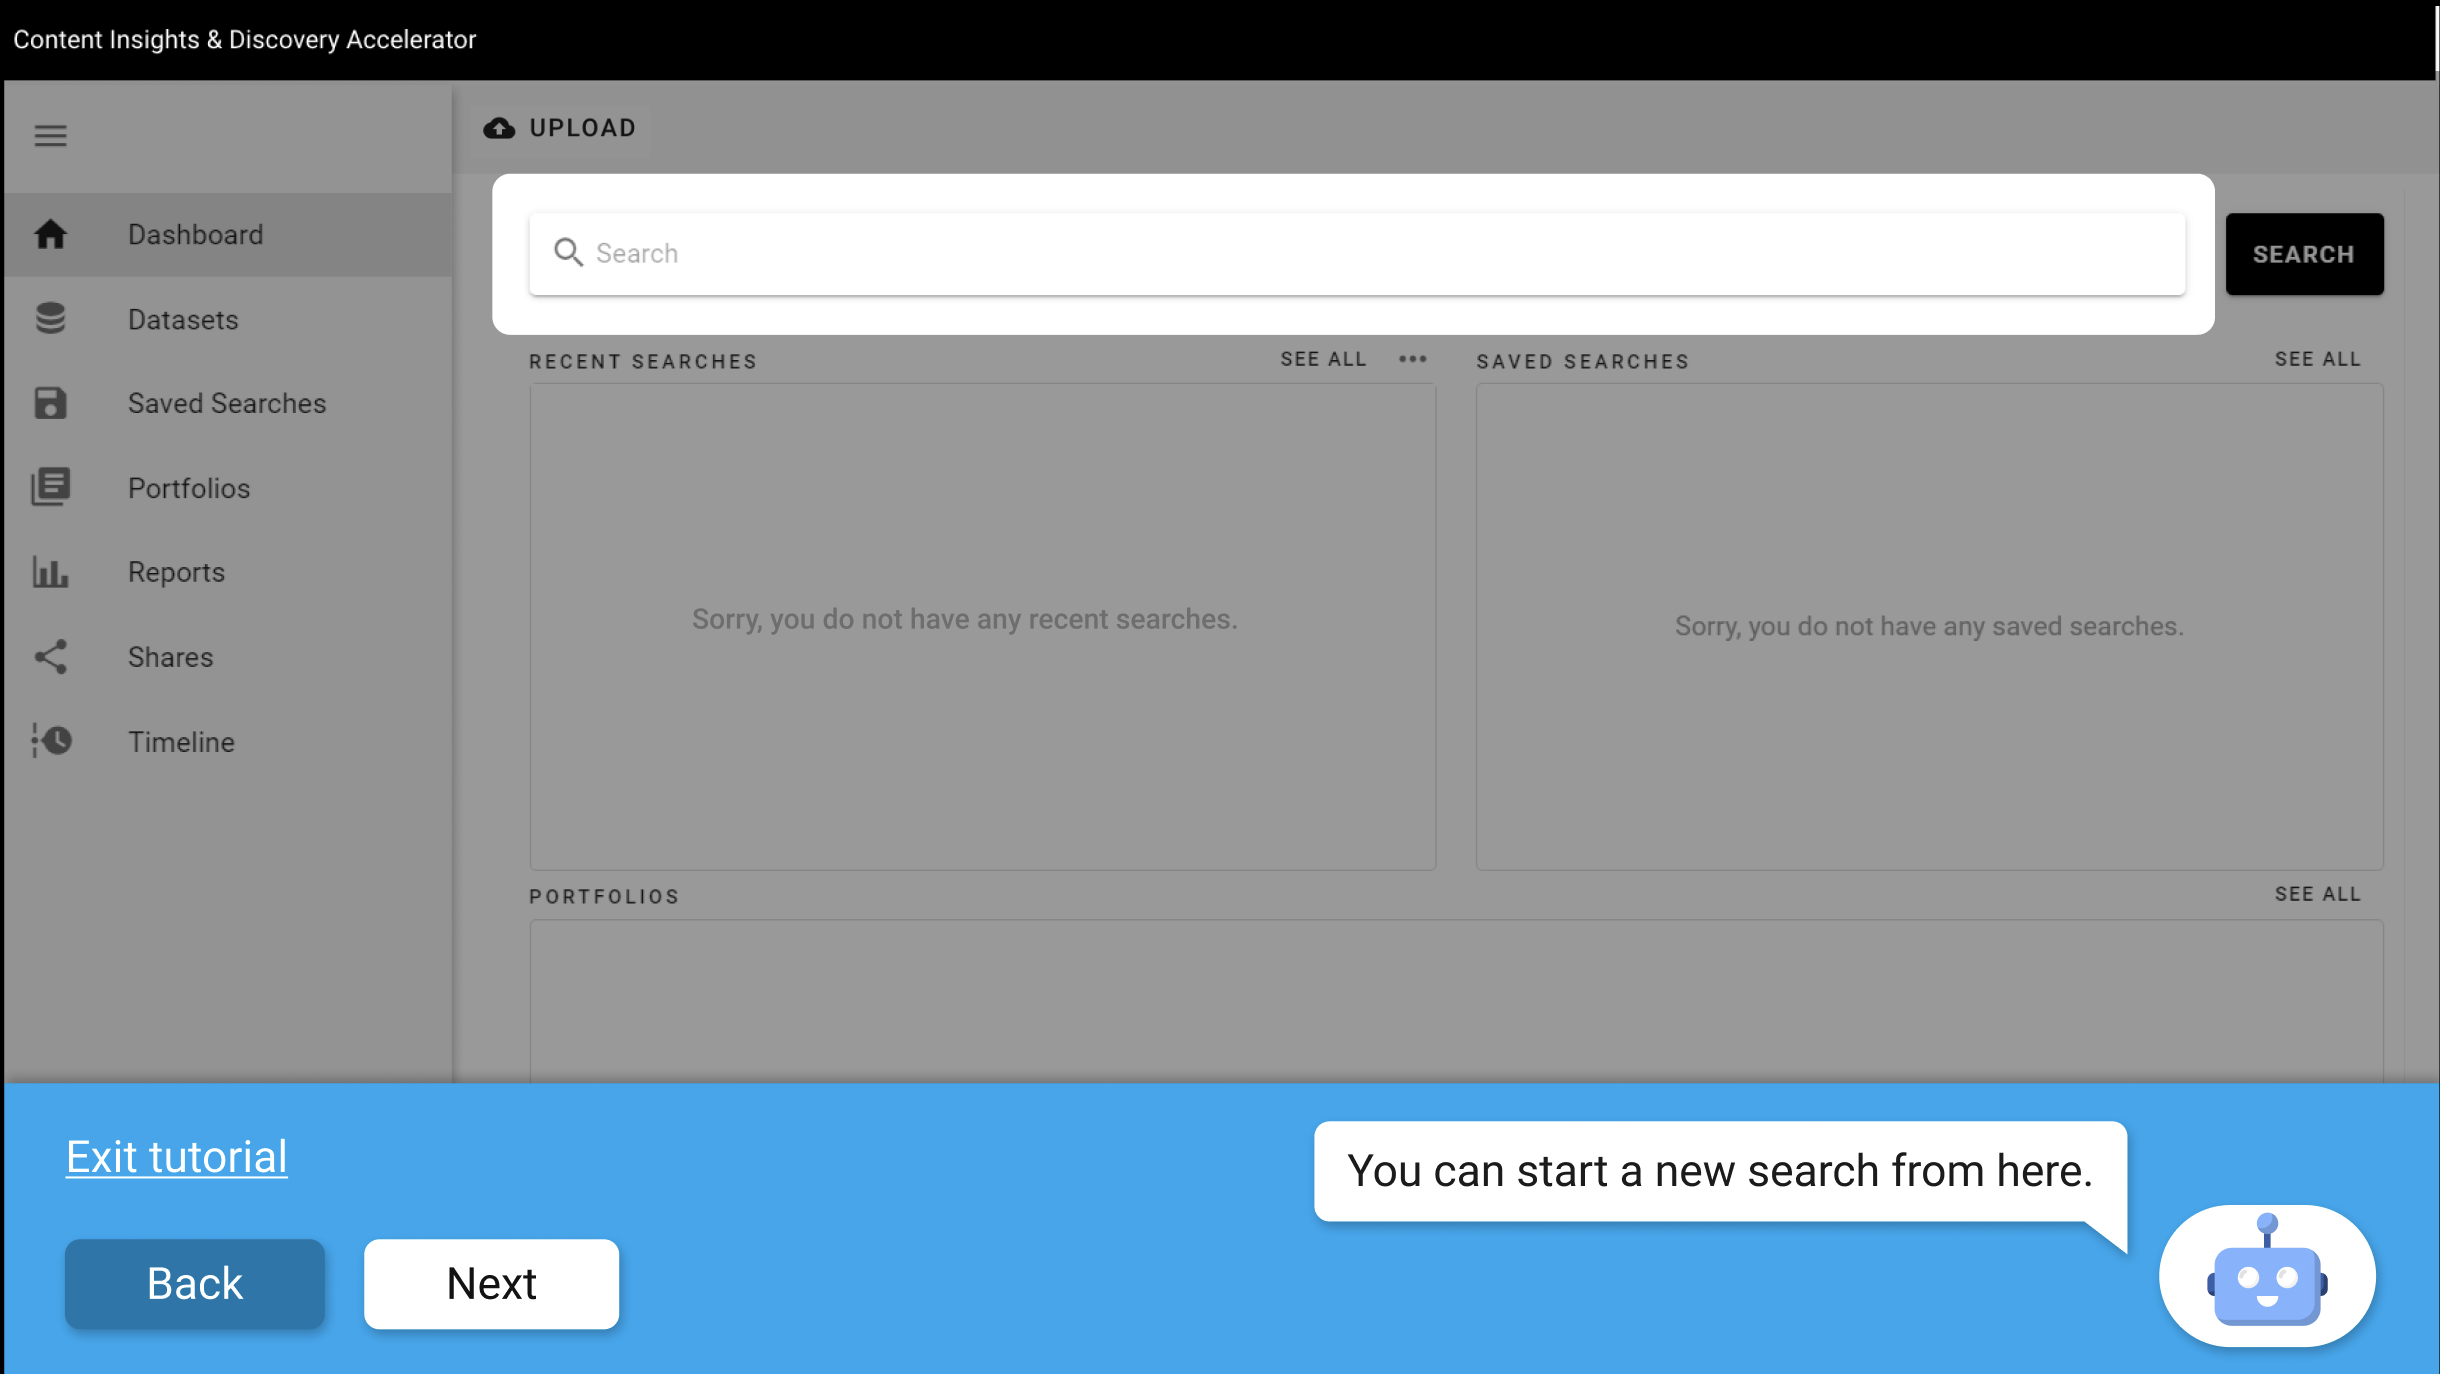Click the app title in header
The width and height of the screenshot is (2440, 1374).
[x=245, y=39]
